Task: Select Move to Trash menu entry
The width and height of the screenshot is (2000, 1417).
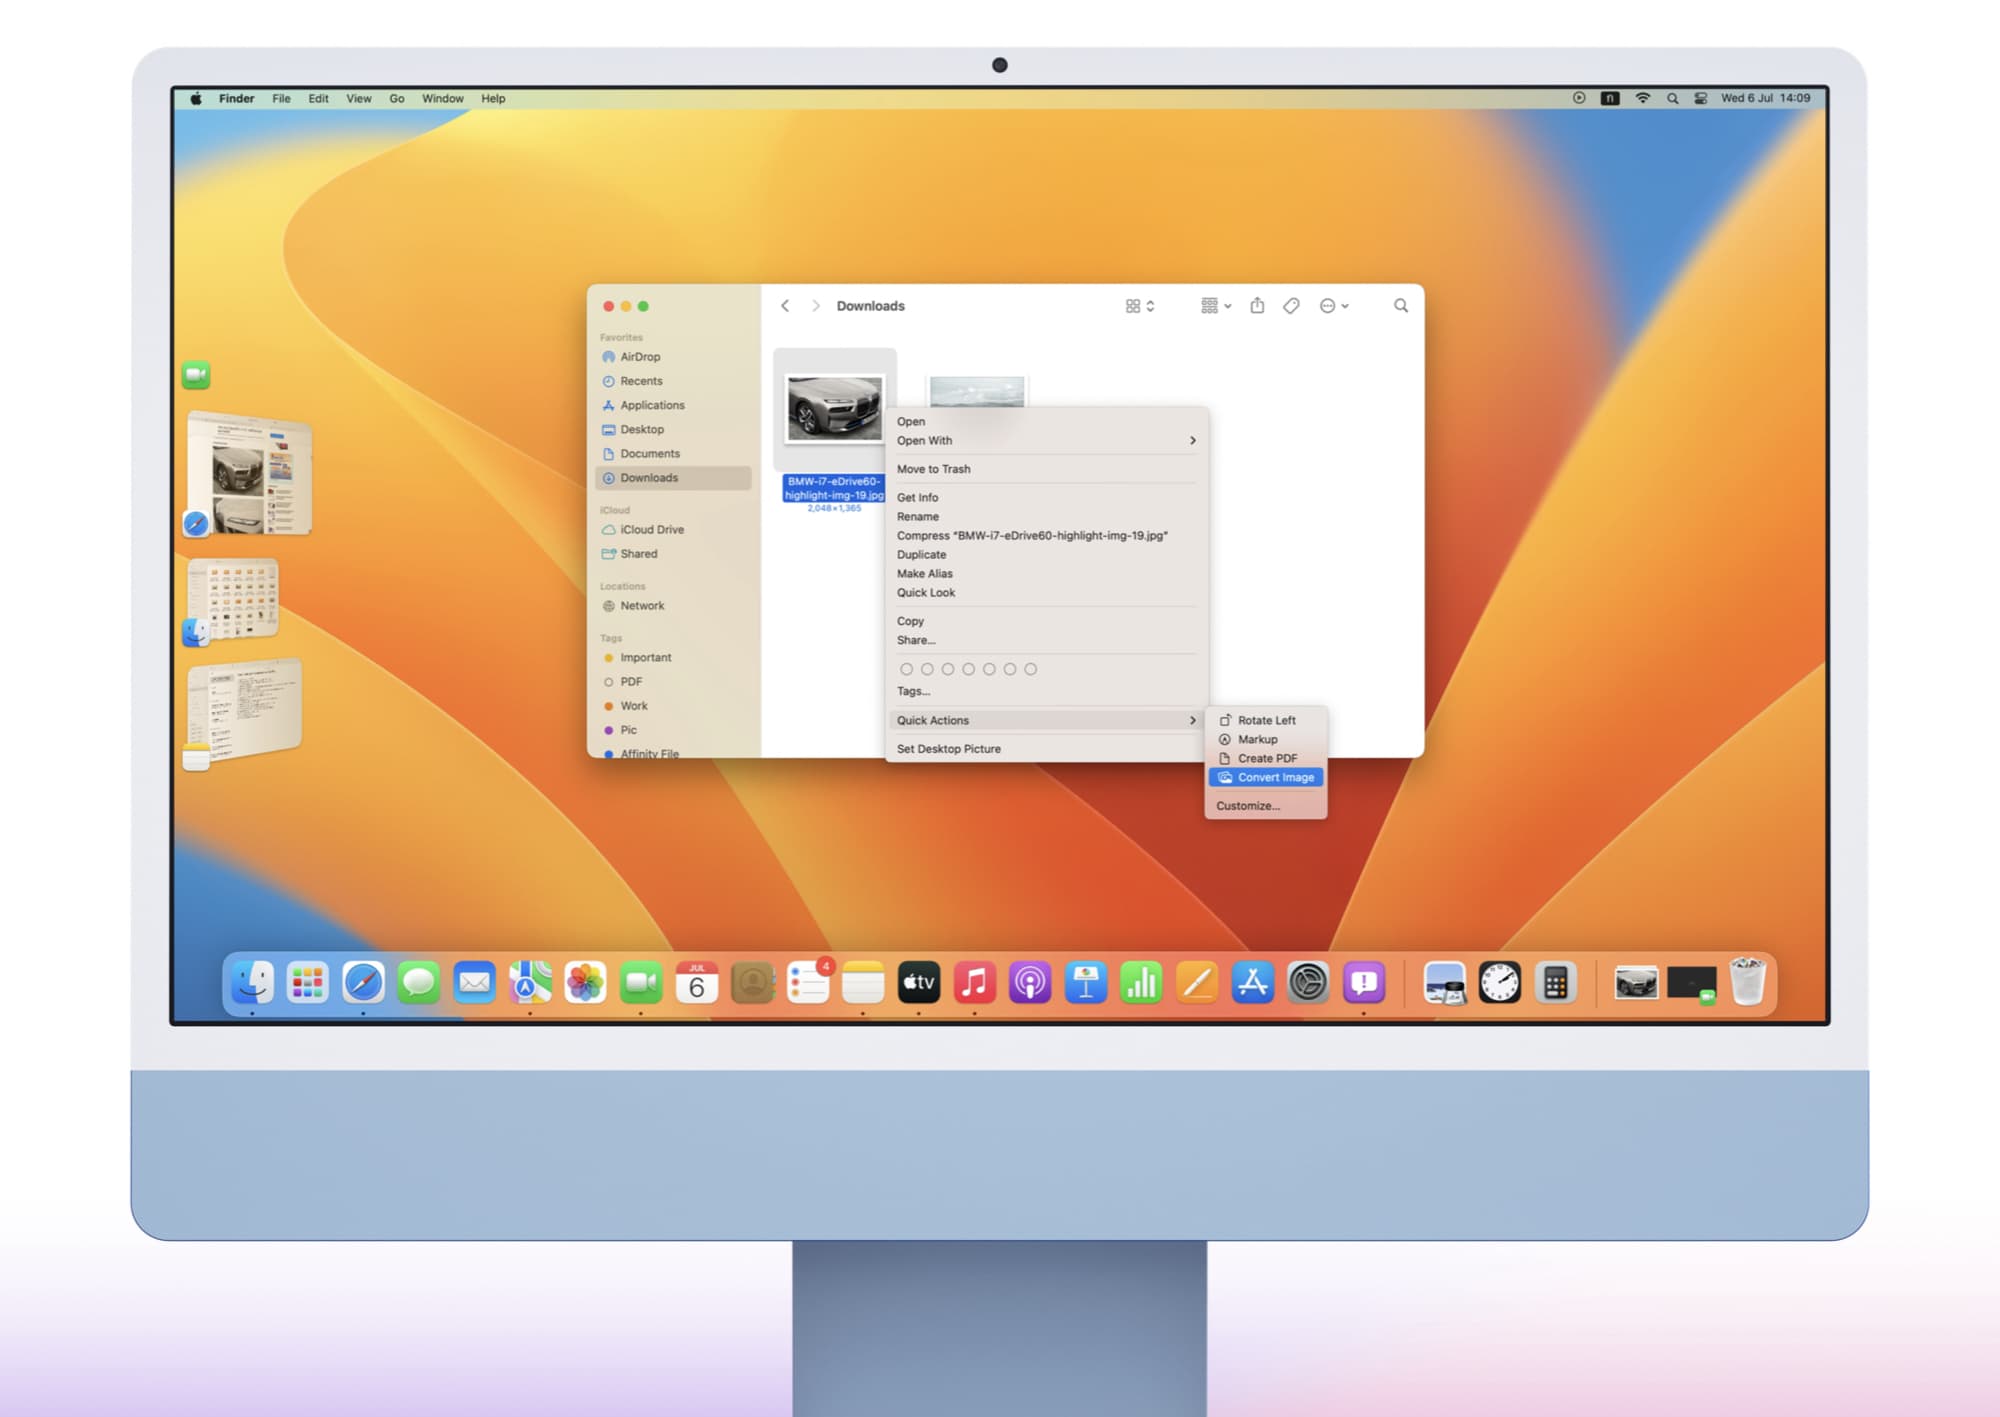Action: (933, 469)
